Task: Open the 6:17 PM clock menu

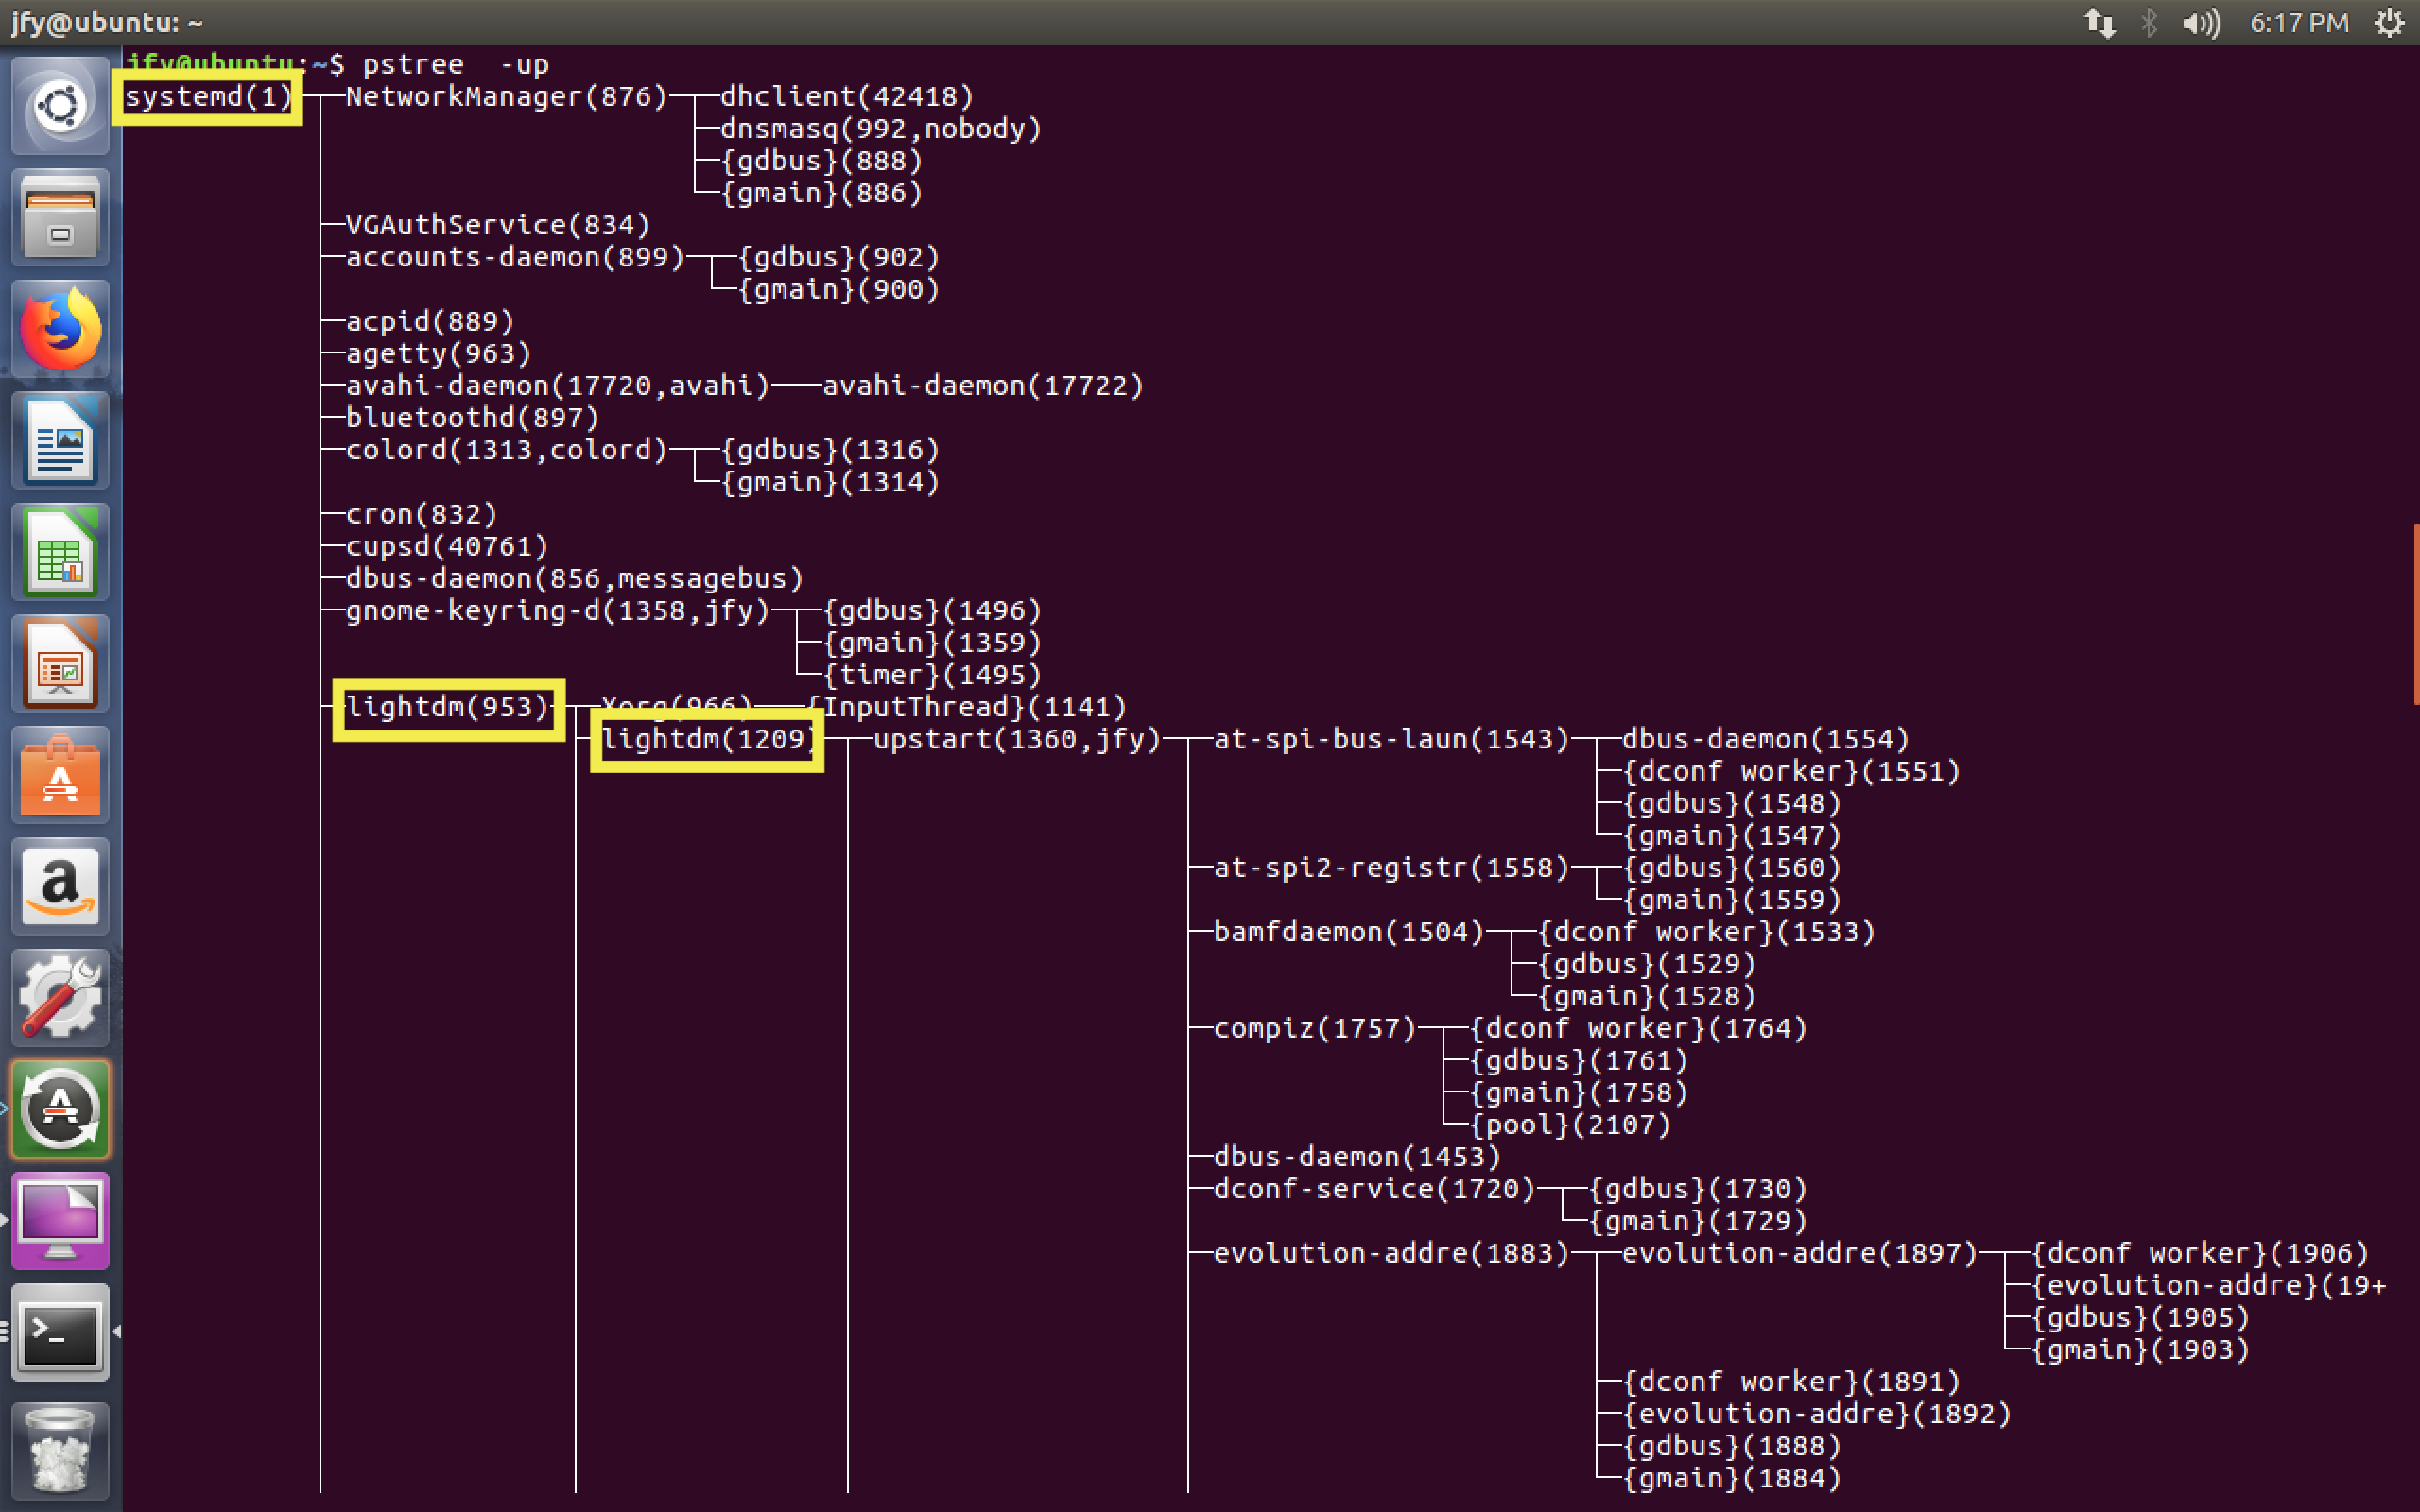Action: pos(2299,22)
